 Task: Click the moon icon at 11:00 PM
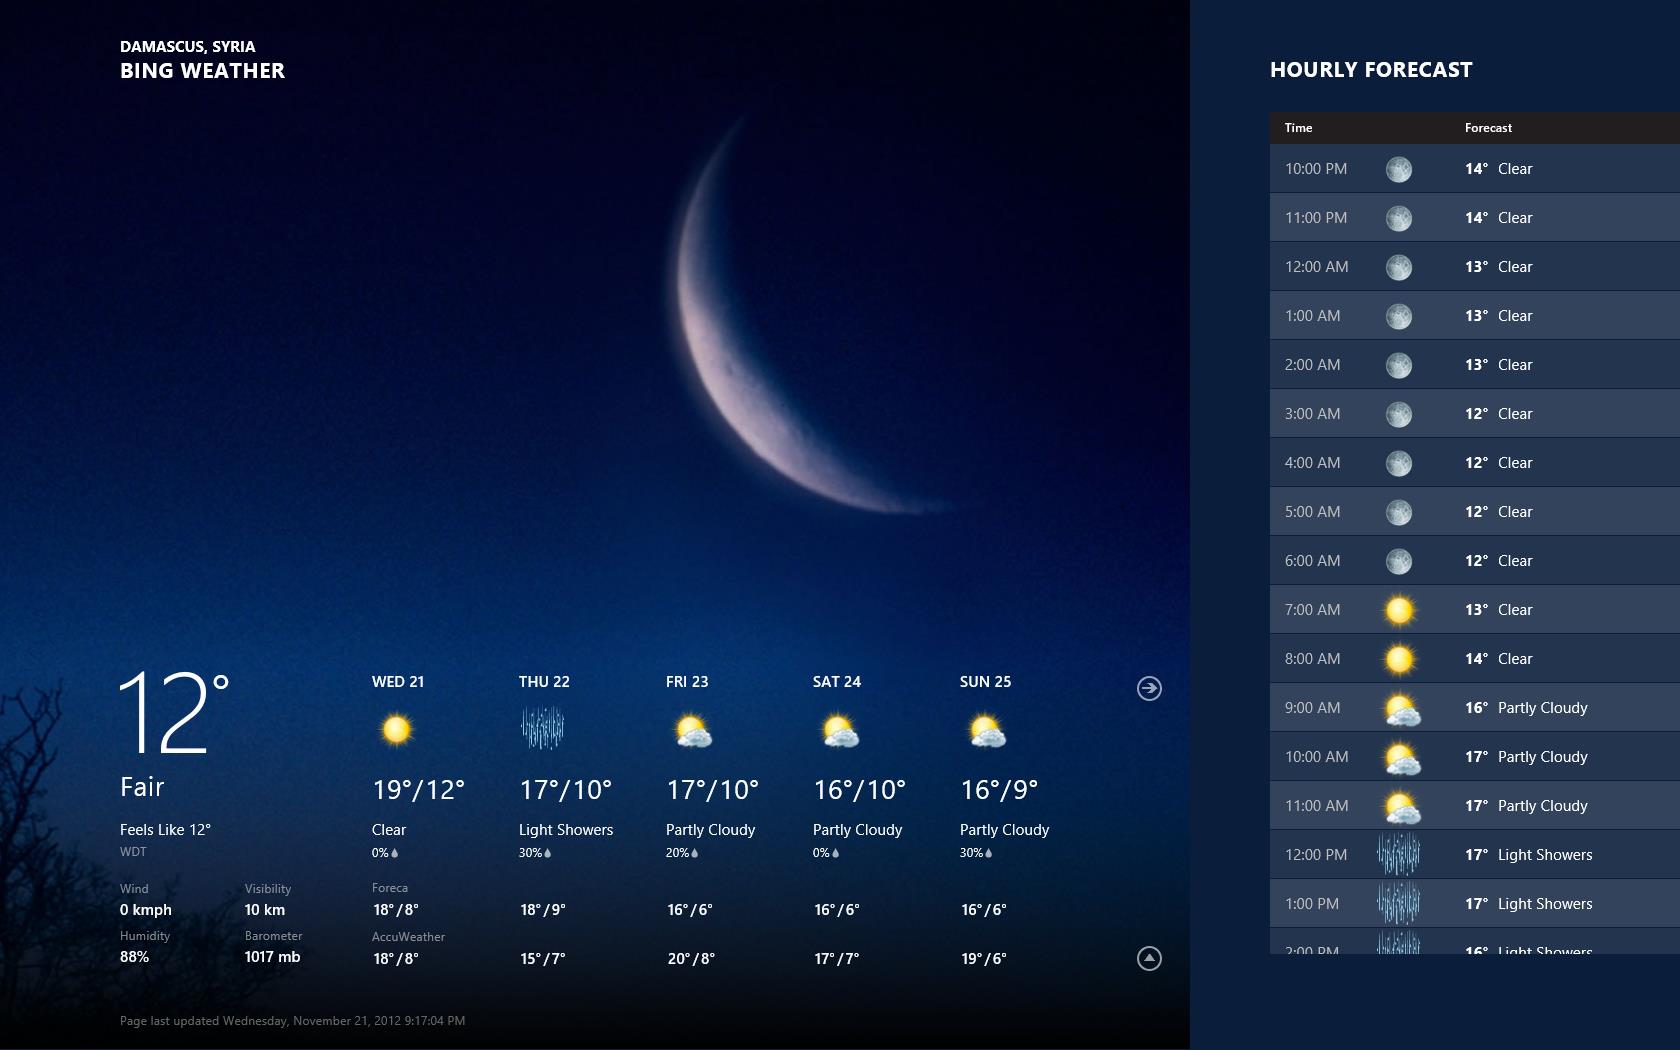1399,218
